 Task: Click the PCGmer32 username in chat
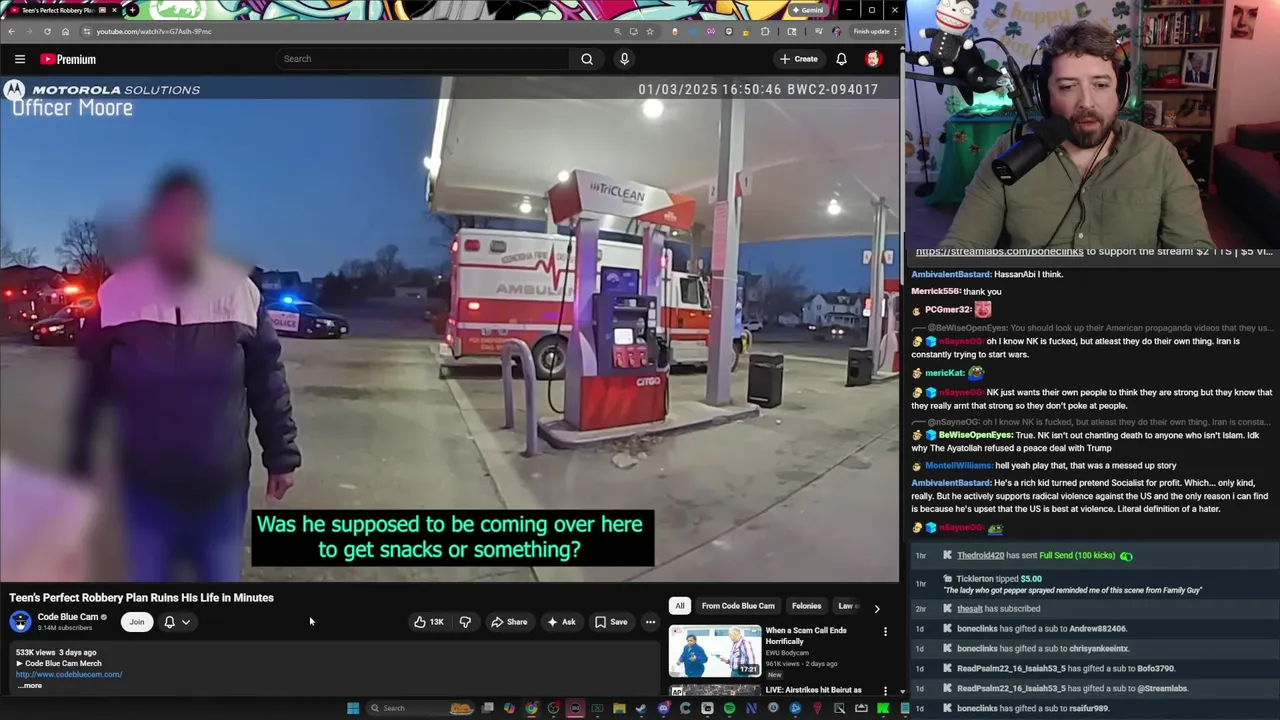click(x=948, y=310)
